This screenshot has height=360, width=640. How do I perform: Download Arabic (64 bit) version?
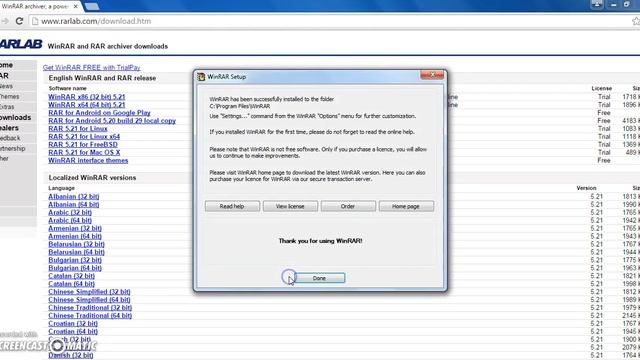point(70,220)
